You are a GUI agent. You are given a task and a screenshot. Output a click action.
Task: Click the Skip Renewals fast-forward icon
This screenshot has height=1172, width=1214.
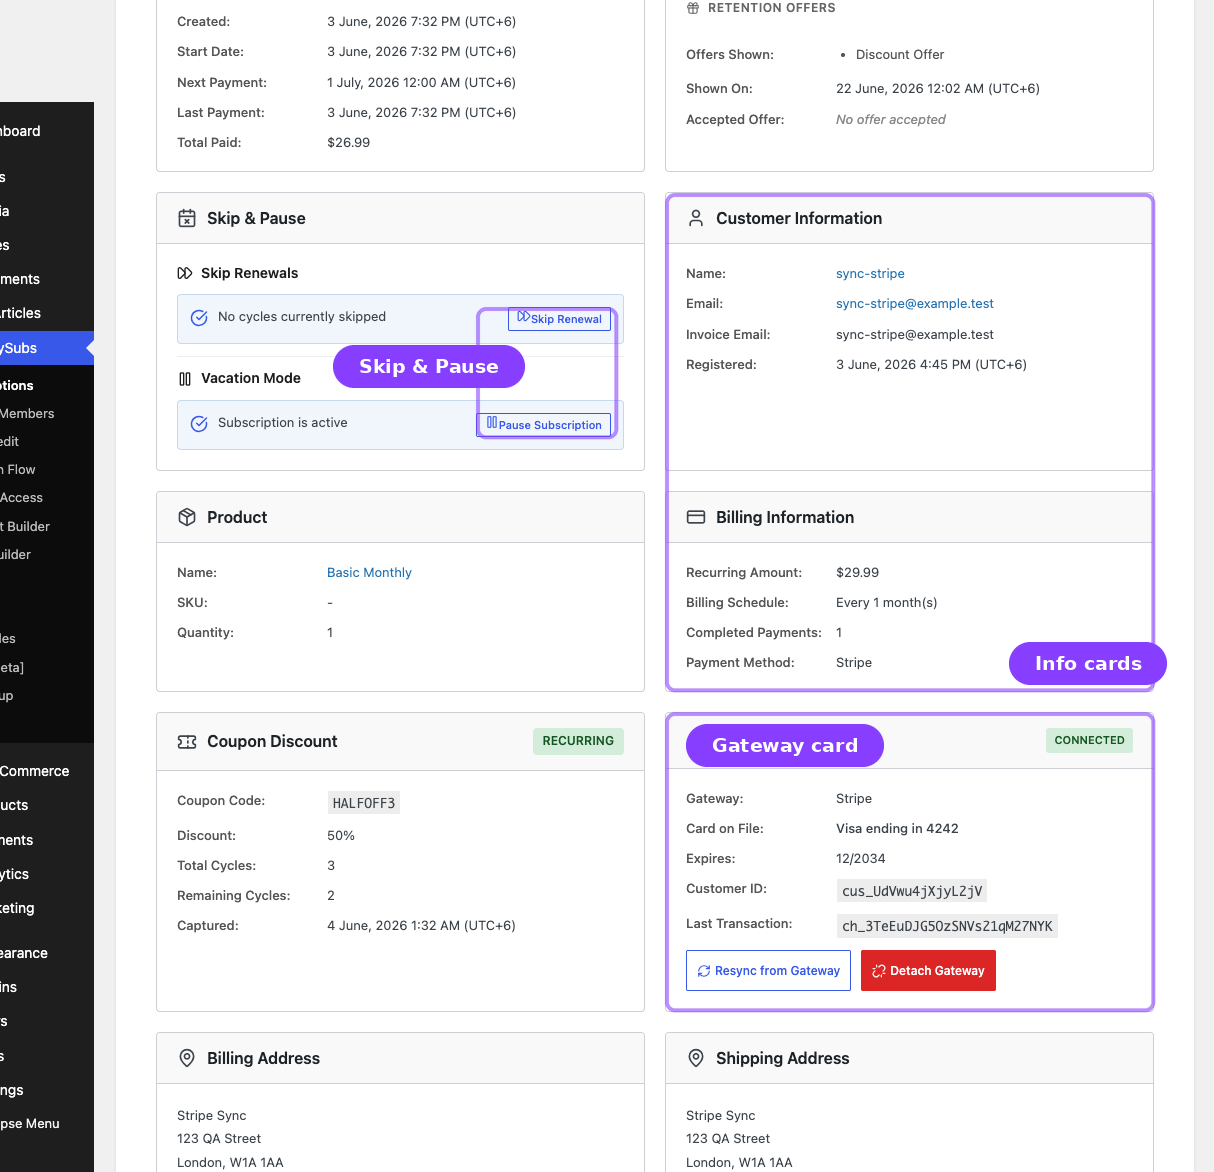coord(185,273)
